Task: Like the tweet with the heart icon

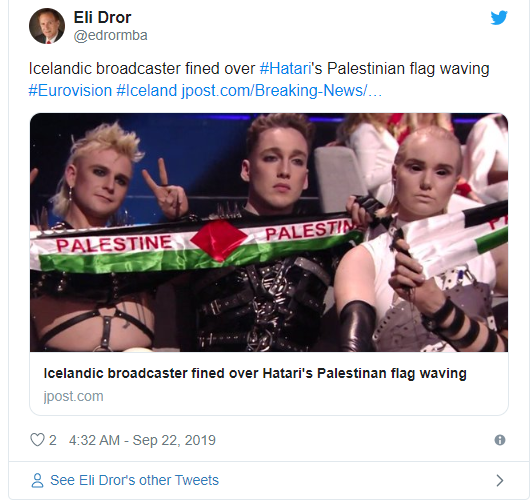Action: 37,440
